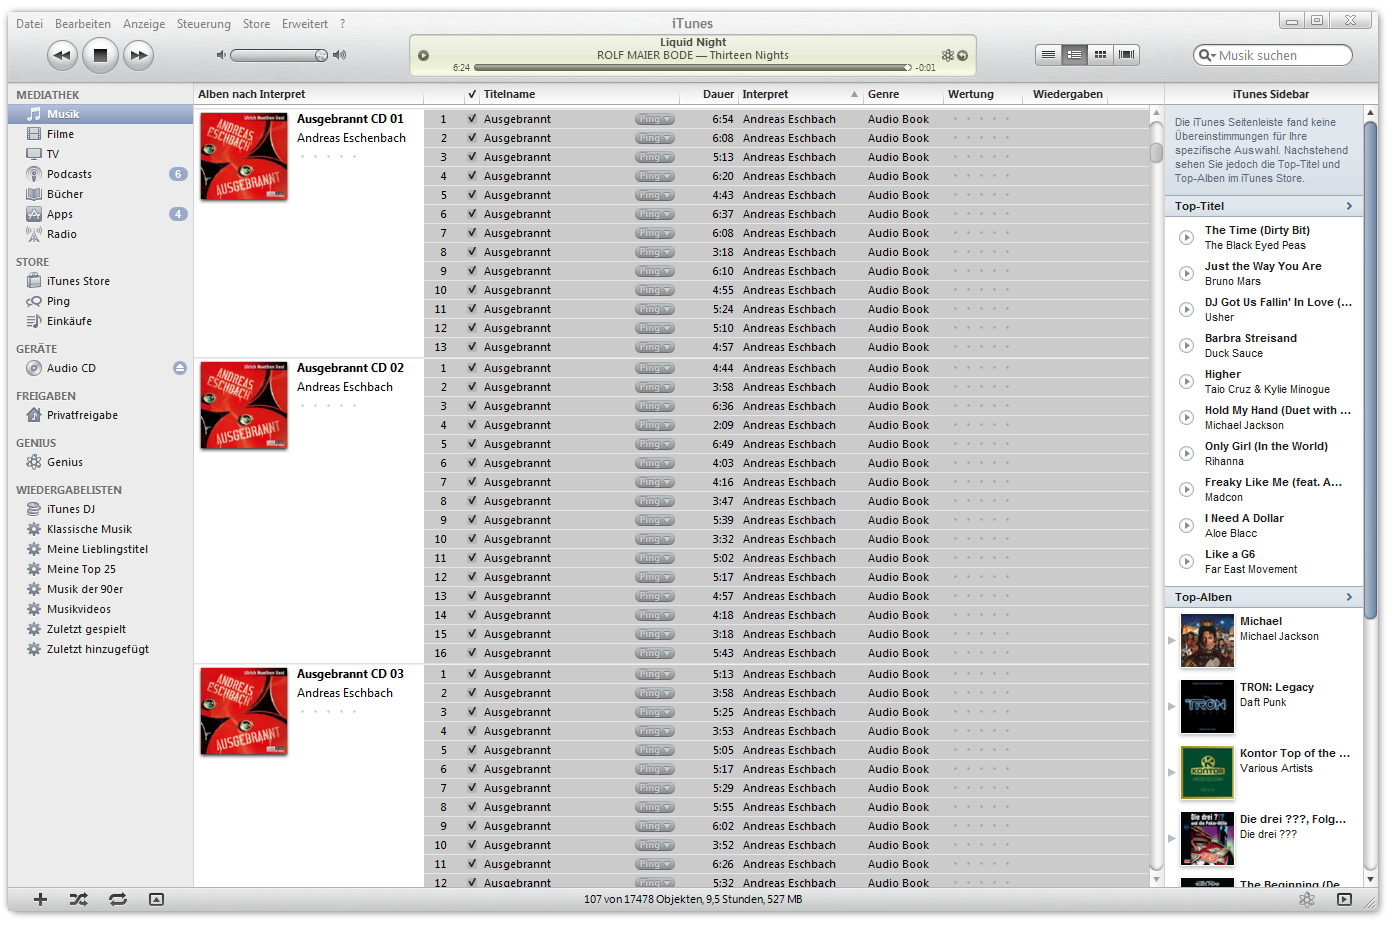Click the small play icon in the display

423,55
